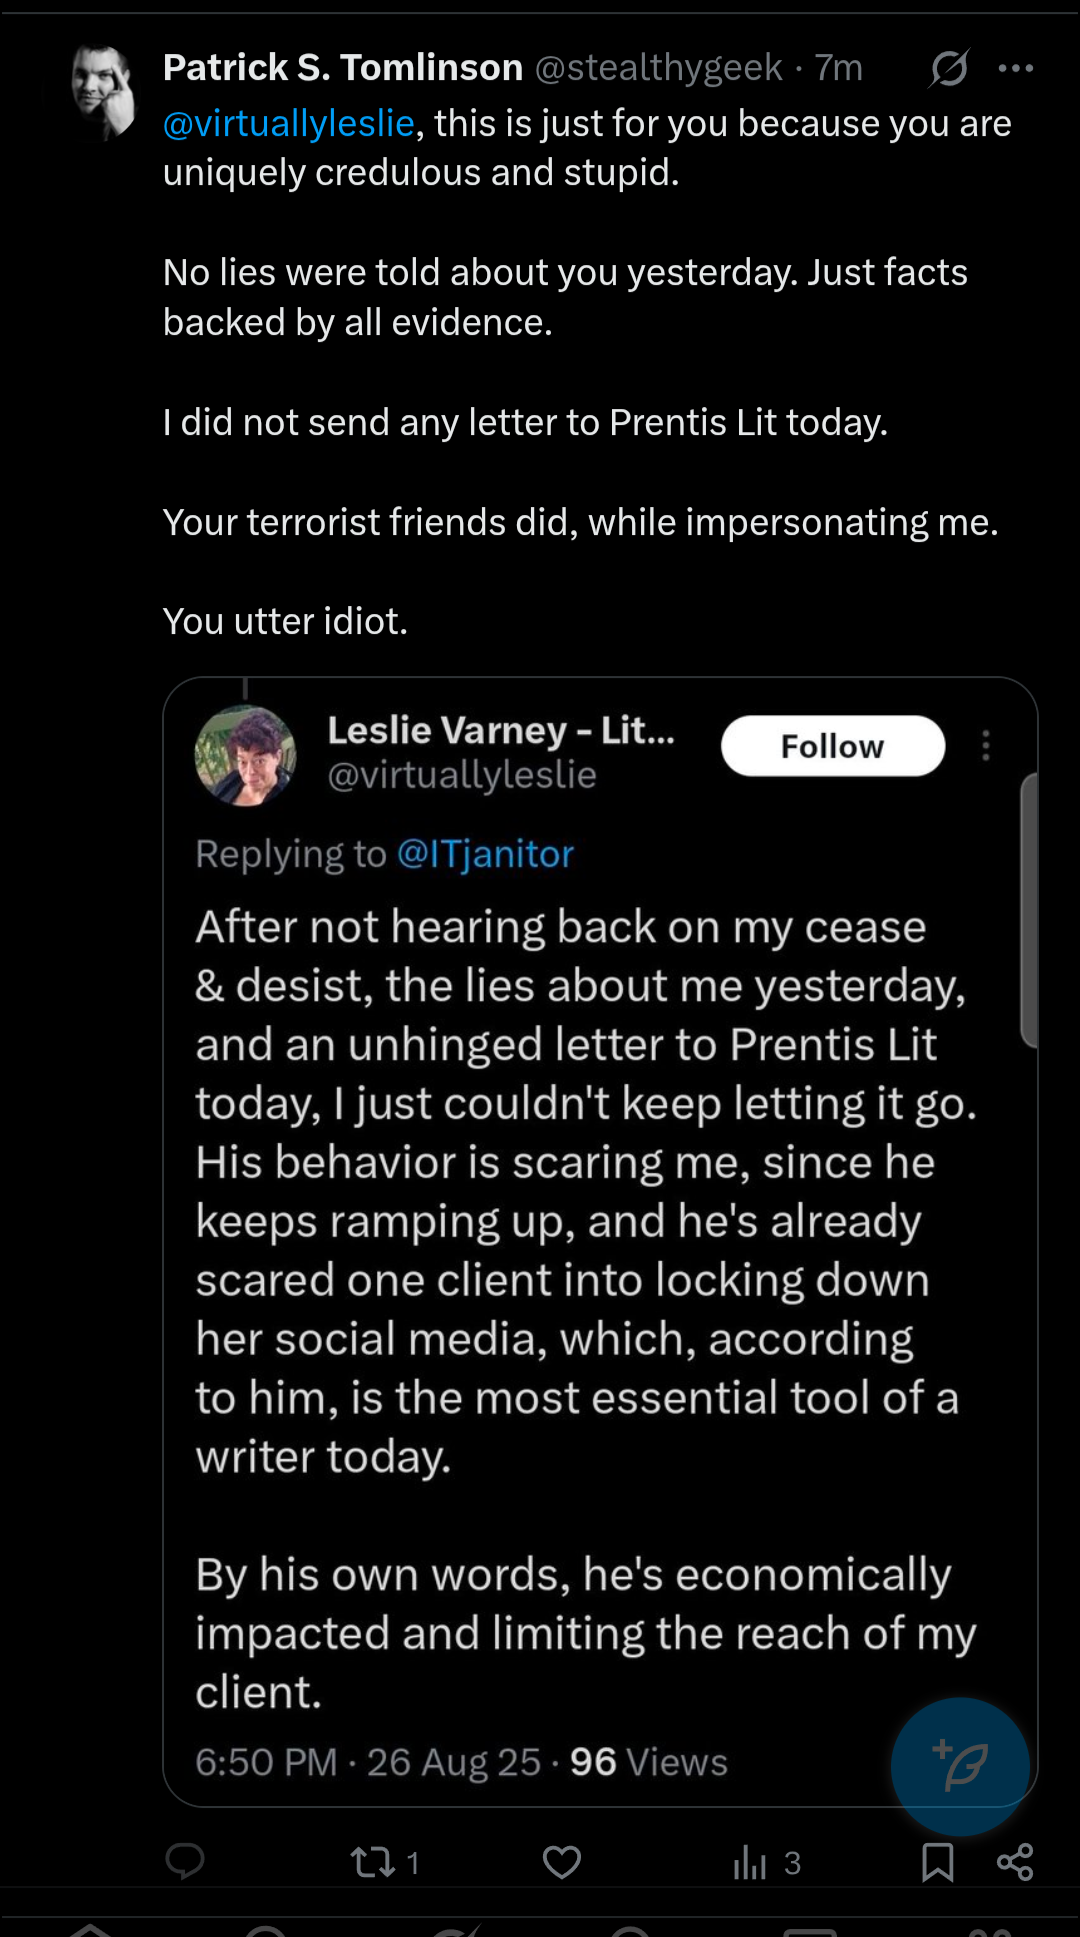Tap the floating compose new post button

pos(960,1766)
